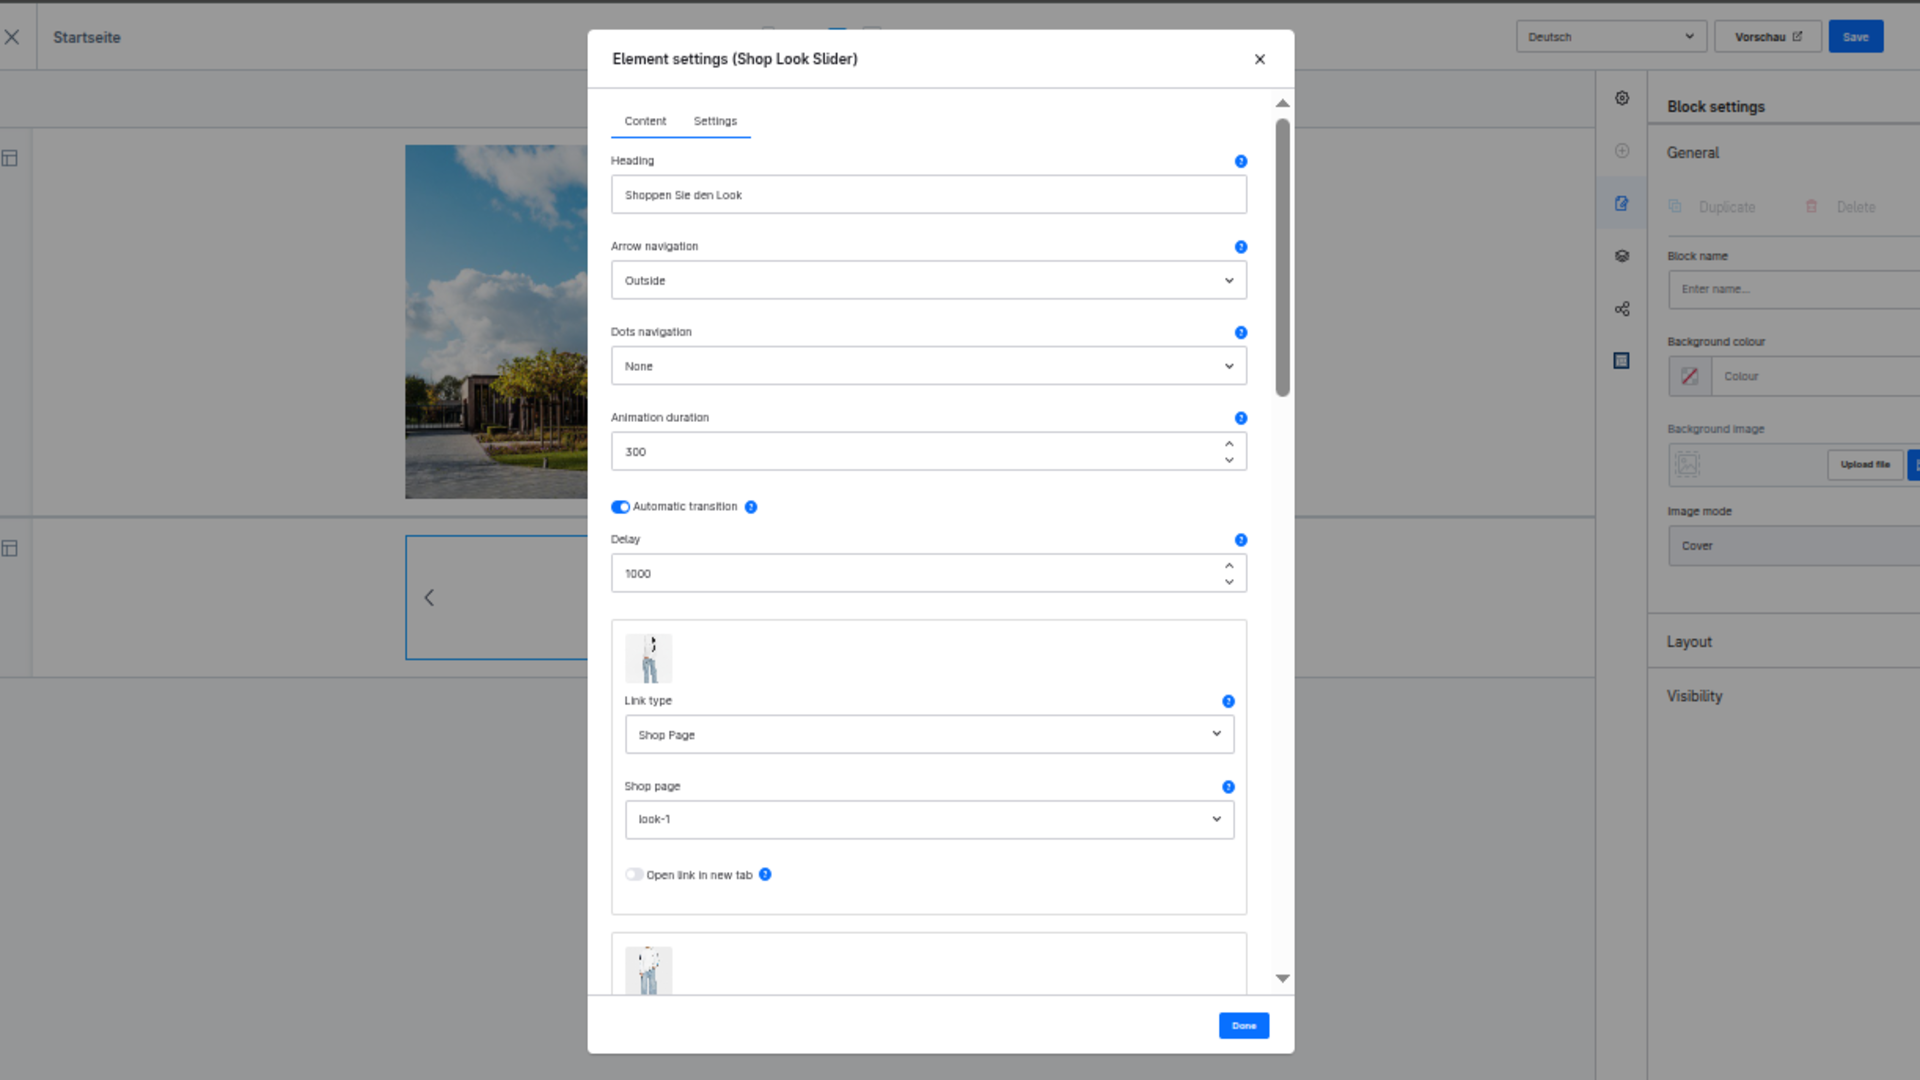
Task: Click the dialog scroll down arrow
Action: [x=1283, y=979]
